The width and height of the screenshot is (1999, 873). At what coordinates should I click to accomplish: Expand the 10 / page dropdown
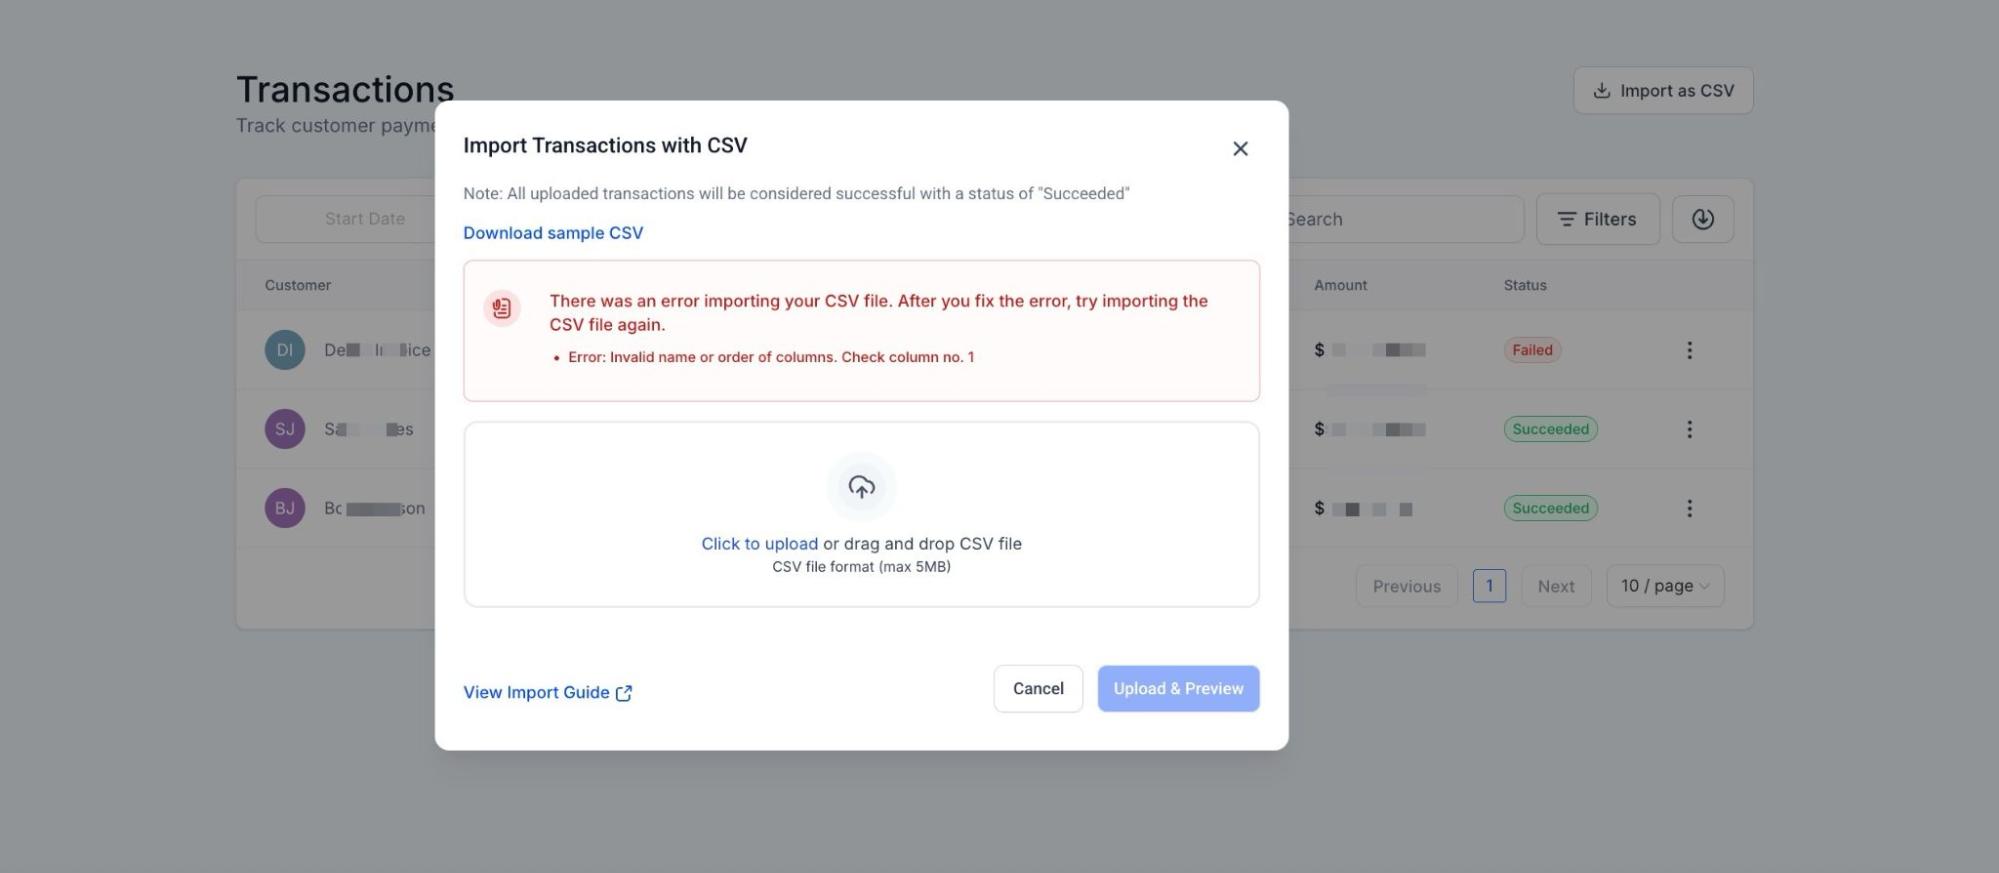(x=1664, y=586)
